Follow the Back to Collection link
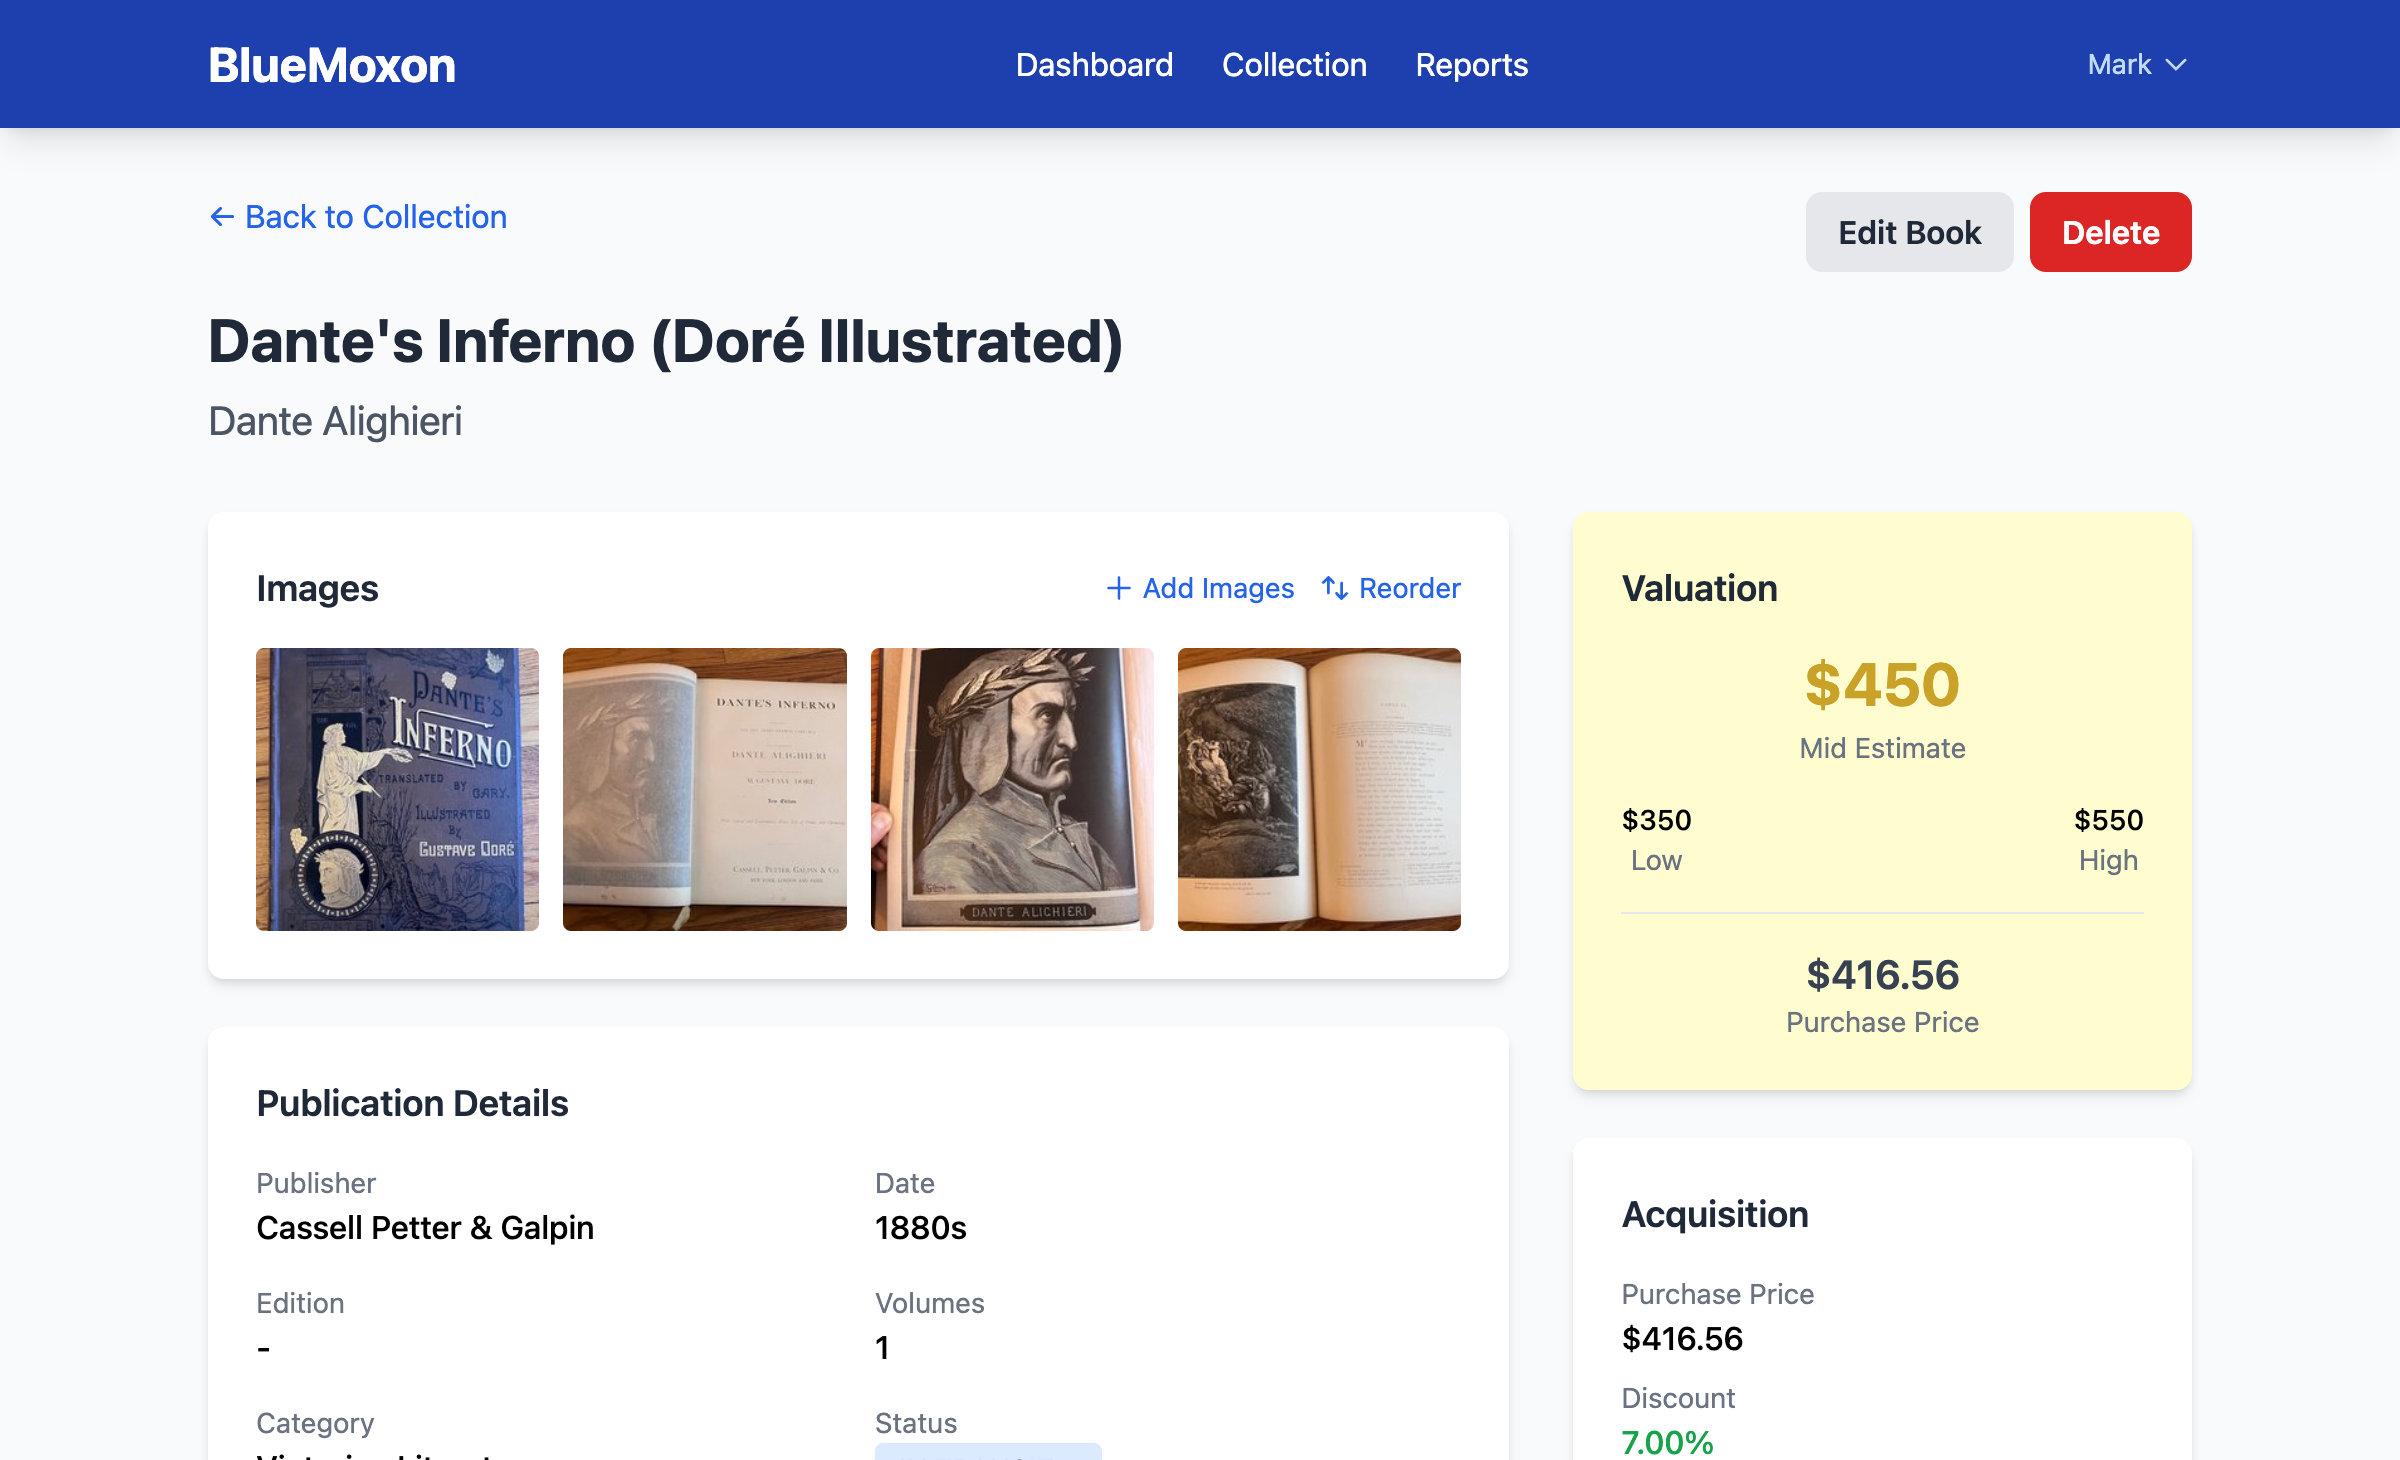The image size is (2400, 1460). coord(375,217)
